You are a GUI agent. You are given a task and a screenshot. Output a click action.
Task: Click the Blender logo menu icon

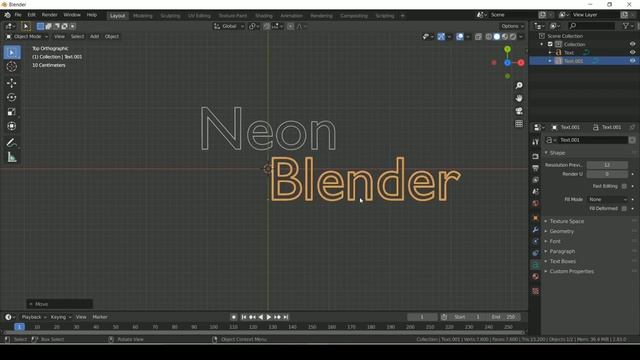7,15
